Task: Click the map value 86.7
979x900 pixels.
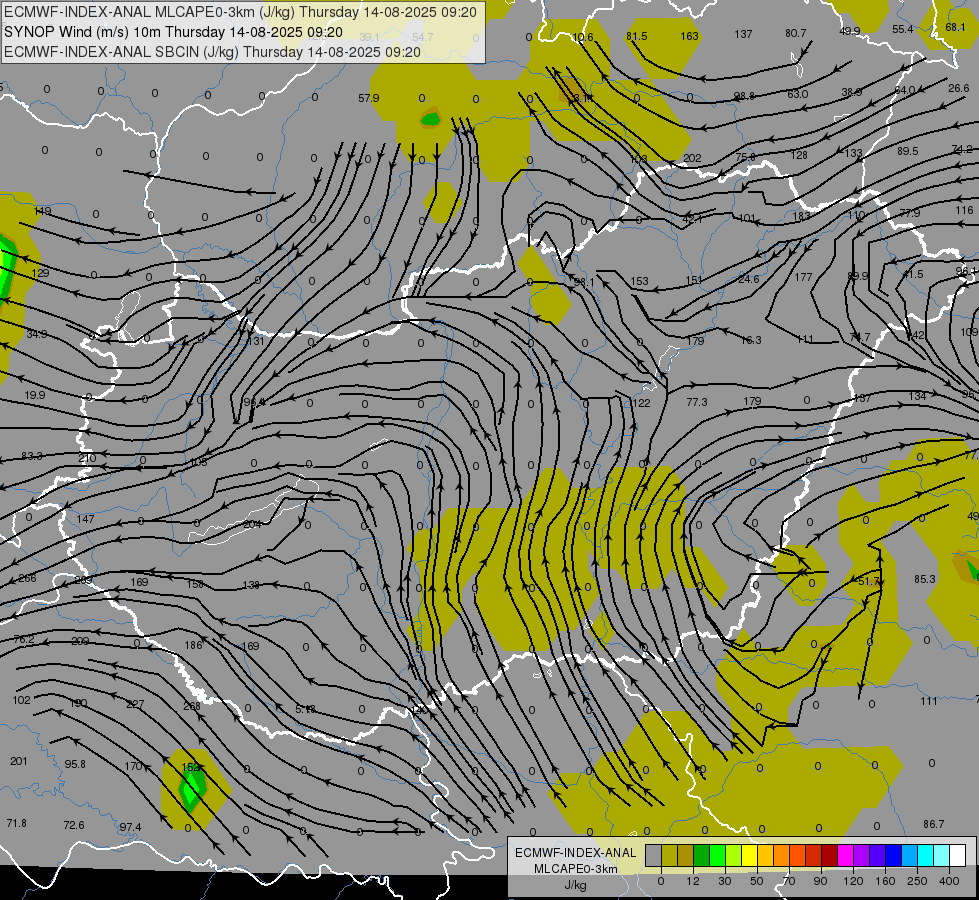Action: (933, 824)
